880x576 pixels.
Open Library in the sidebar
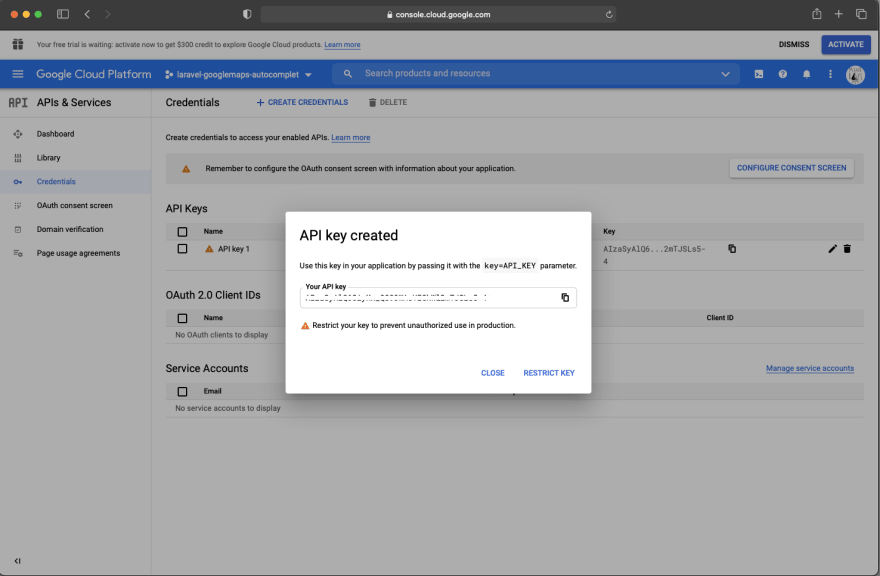point(48,158)
